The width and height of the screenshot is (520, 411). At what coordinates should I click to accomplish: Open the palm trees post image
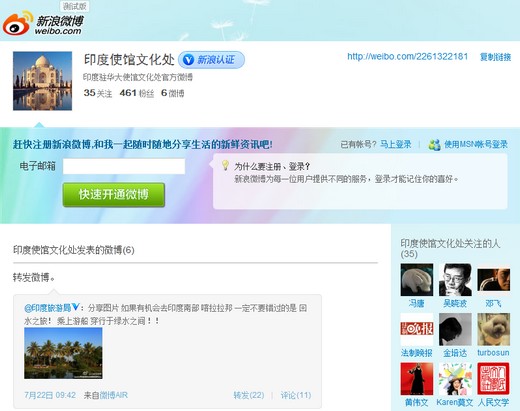click(x=63, y=353)
